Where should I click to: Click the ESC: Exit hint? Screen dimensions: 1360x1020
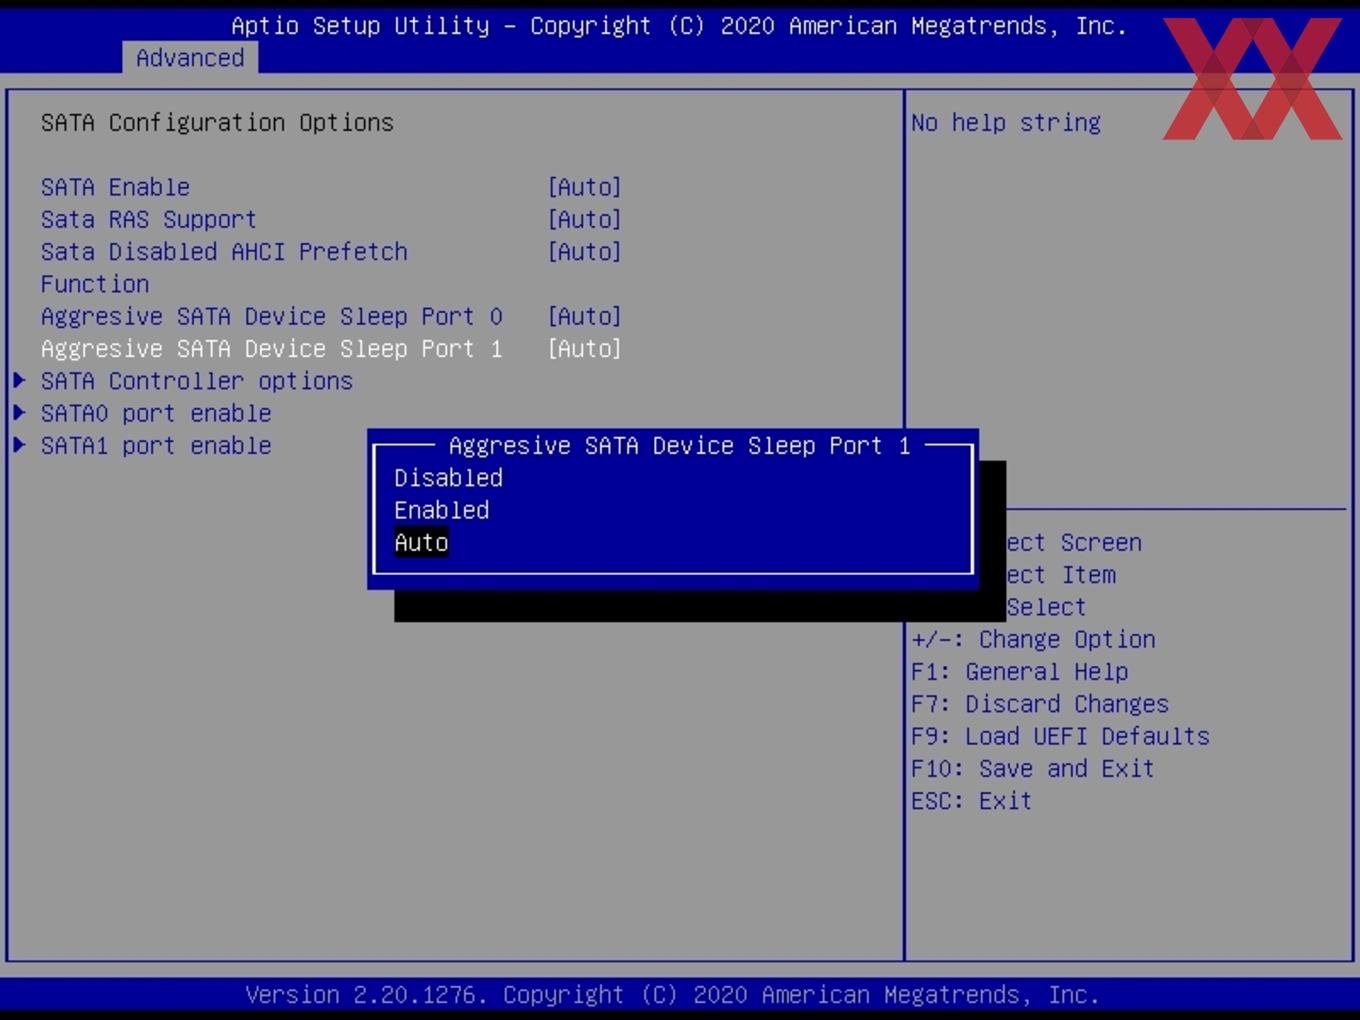coord(972,800)
